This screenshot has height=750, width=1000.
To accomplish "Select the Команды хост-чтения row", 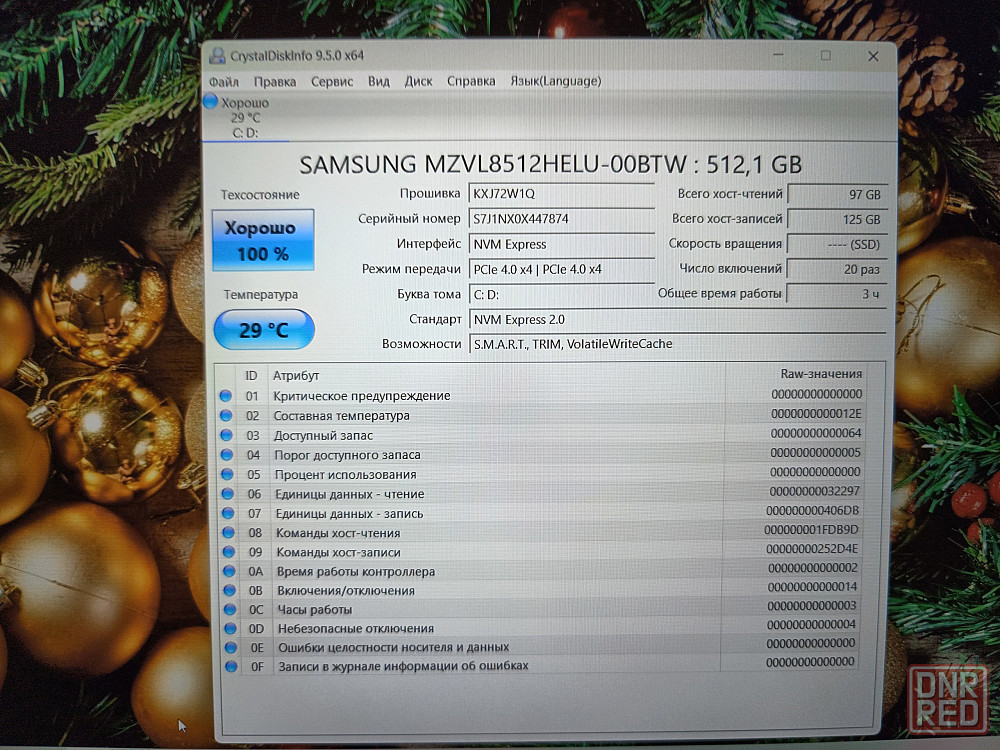I will (541, 532).
